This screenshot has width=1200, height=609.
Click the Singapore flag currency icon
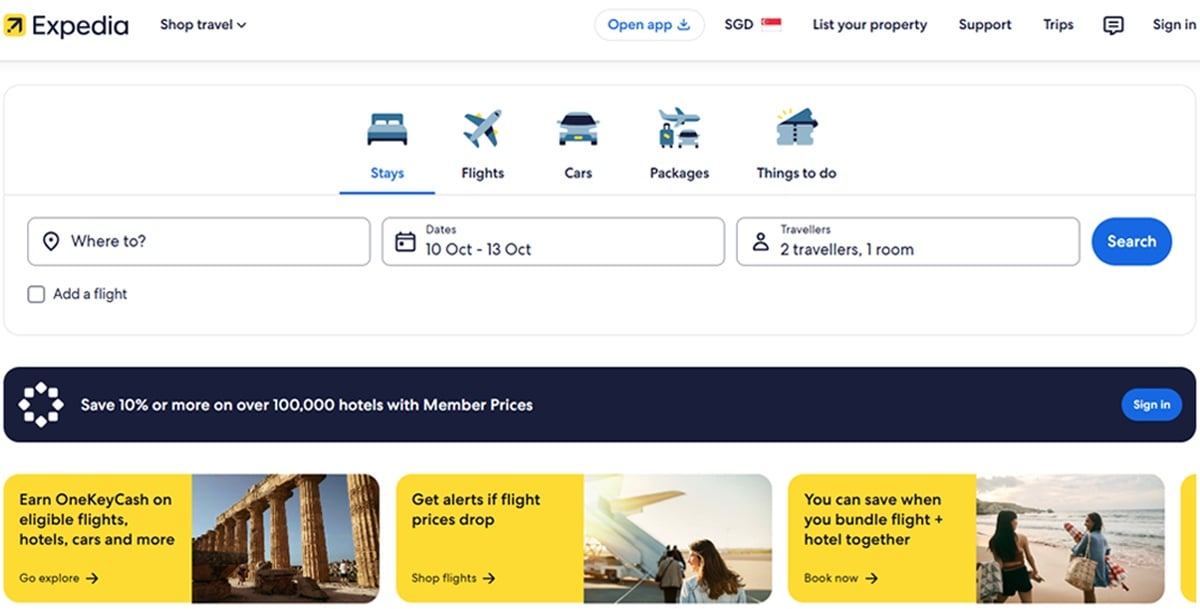pos(771,25)
